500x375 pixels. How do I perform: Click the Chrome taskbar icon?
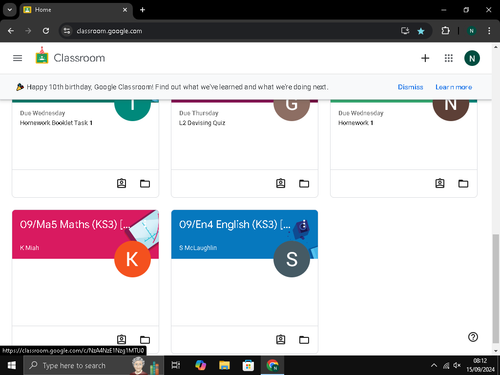(272, 366)
